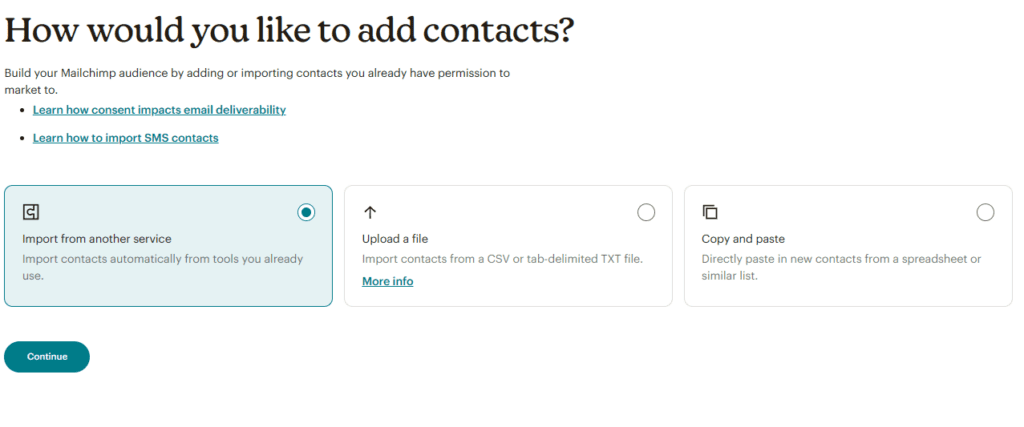The height and width of the screenshot is (427, 1024).
Task: Choose the Copy and paste radio button
Action: [x=985, y=212]
